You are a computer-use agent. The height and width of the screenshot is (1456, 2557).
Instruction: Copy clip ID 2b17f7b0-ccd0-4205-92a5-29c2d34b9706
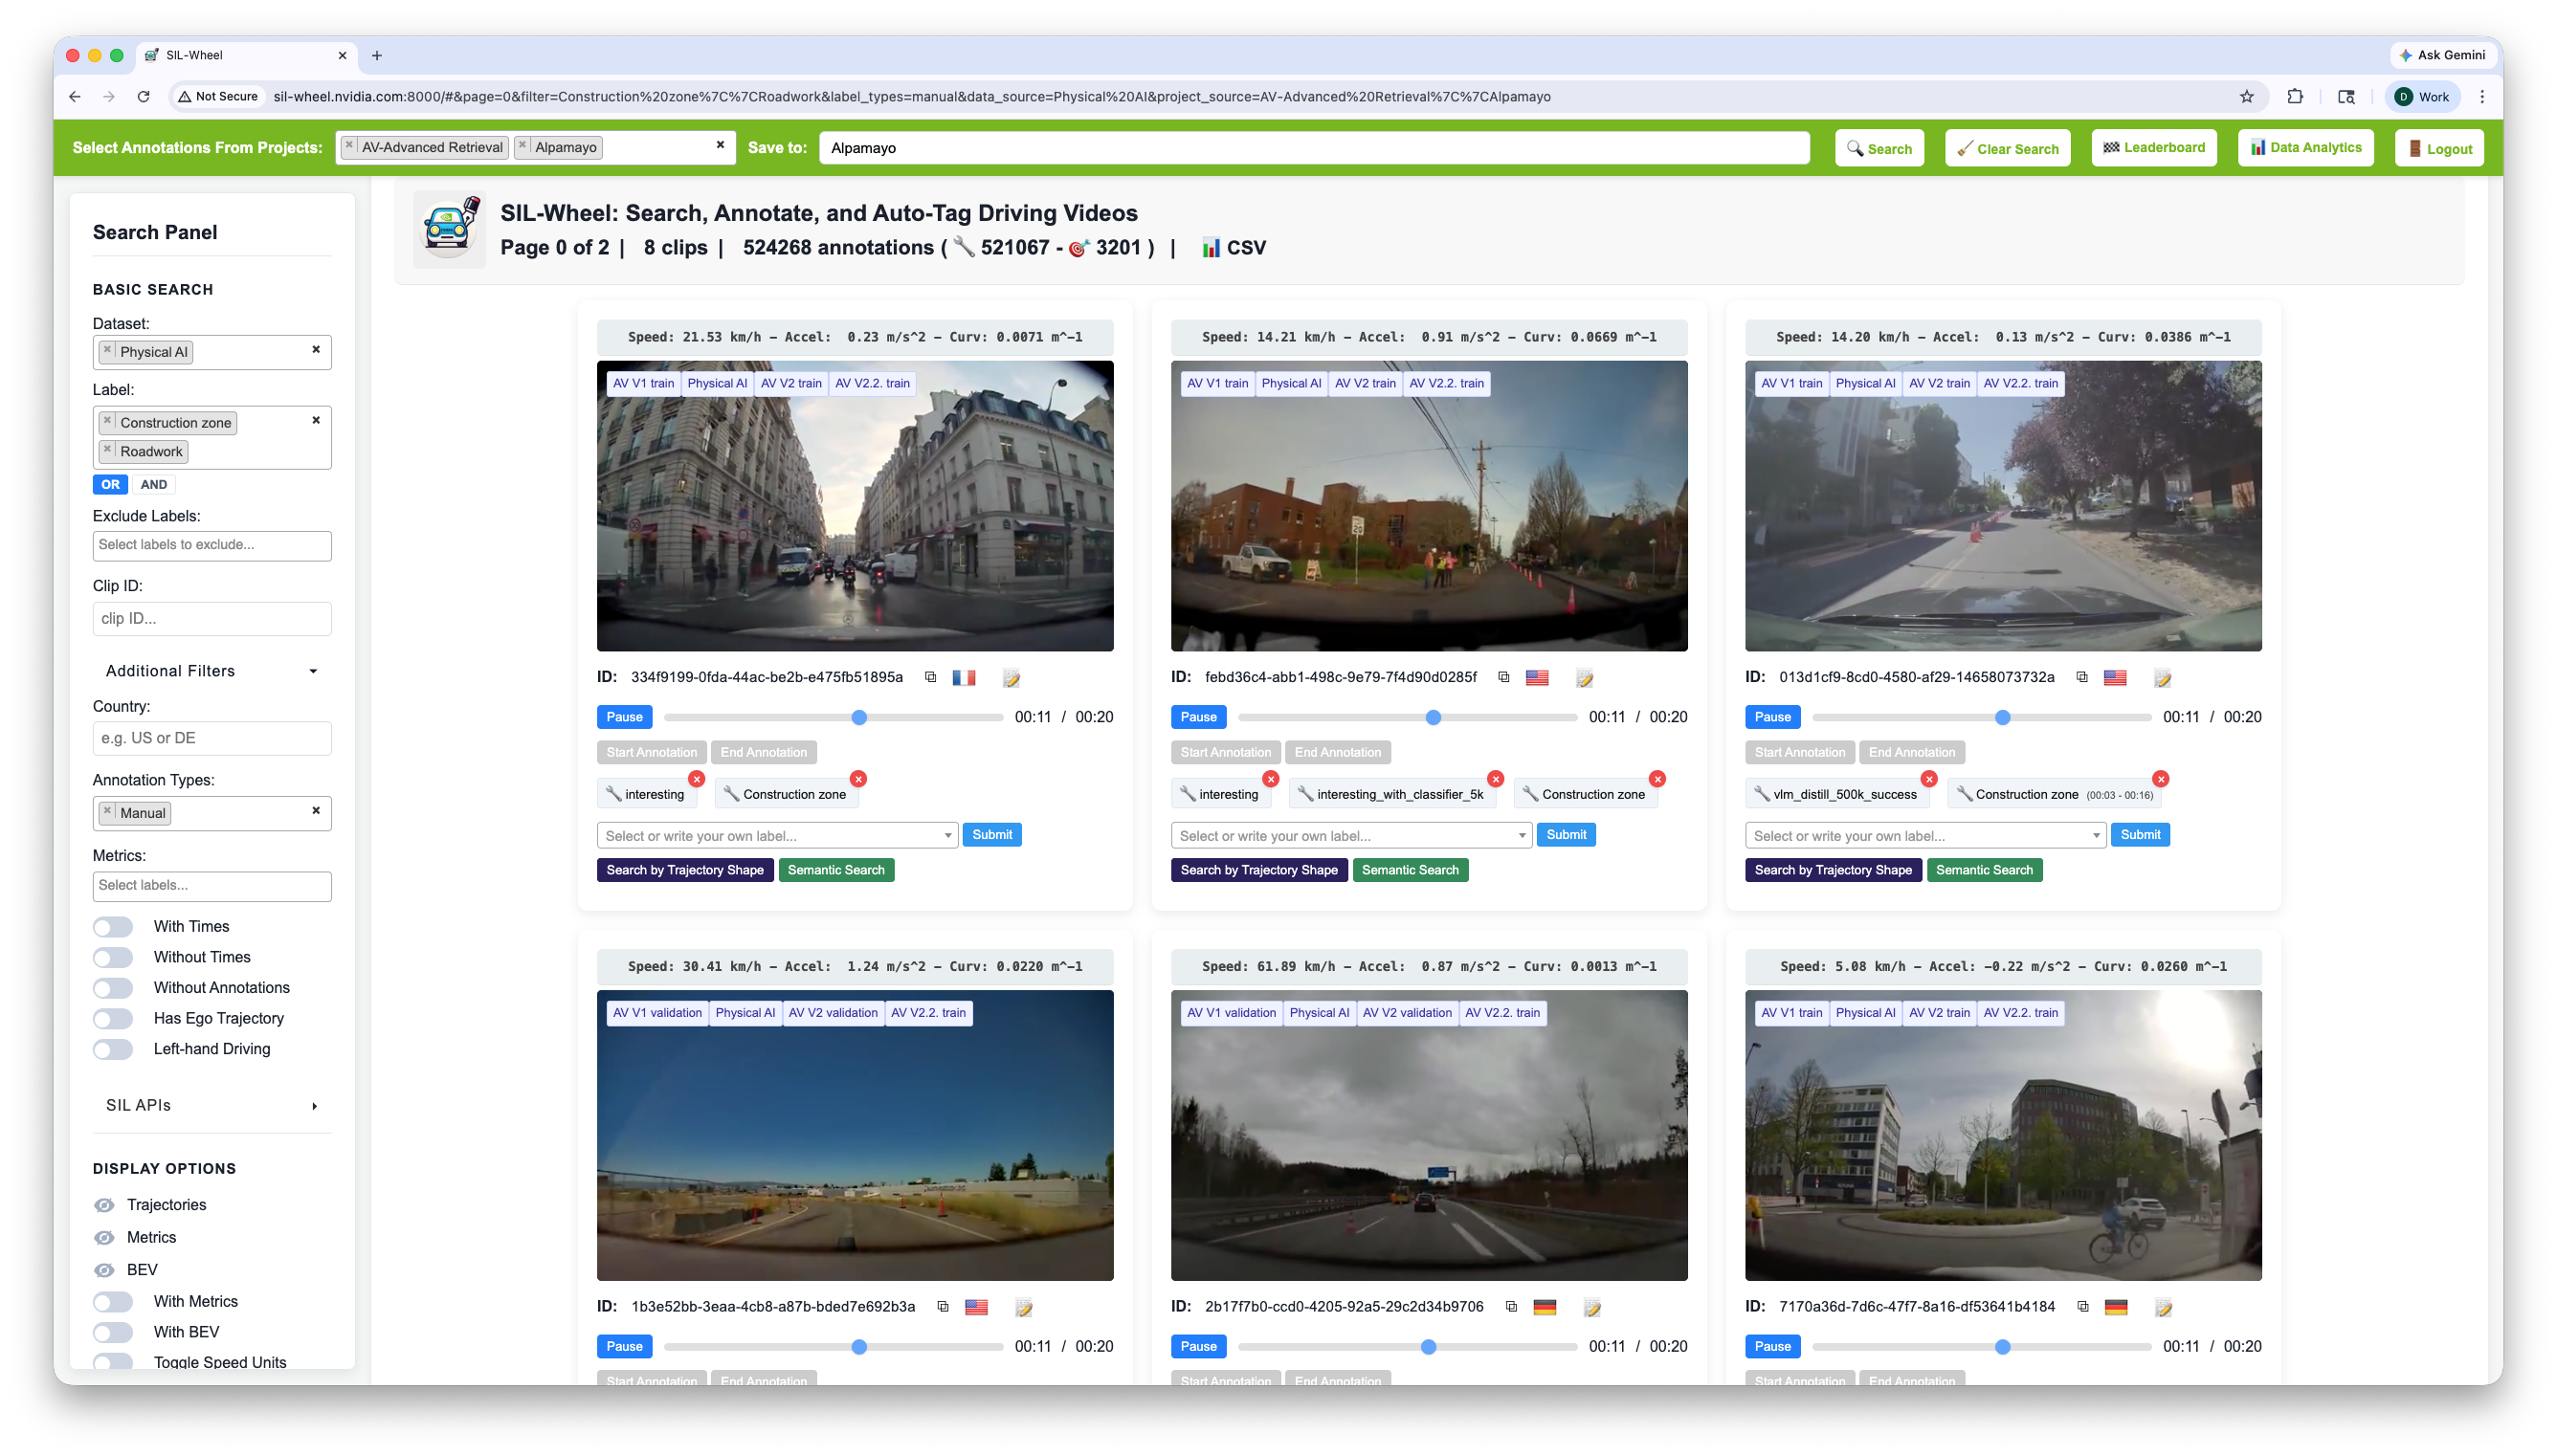pyautogui.click(x=1511, y=1306)
